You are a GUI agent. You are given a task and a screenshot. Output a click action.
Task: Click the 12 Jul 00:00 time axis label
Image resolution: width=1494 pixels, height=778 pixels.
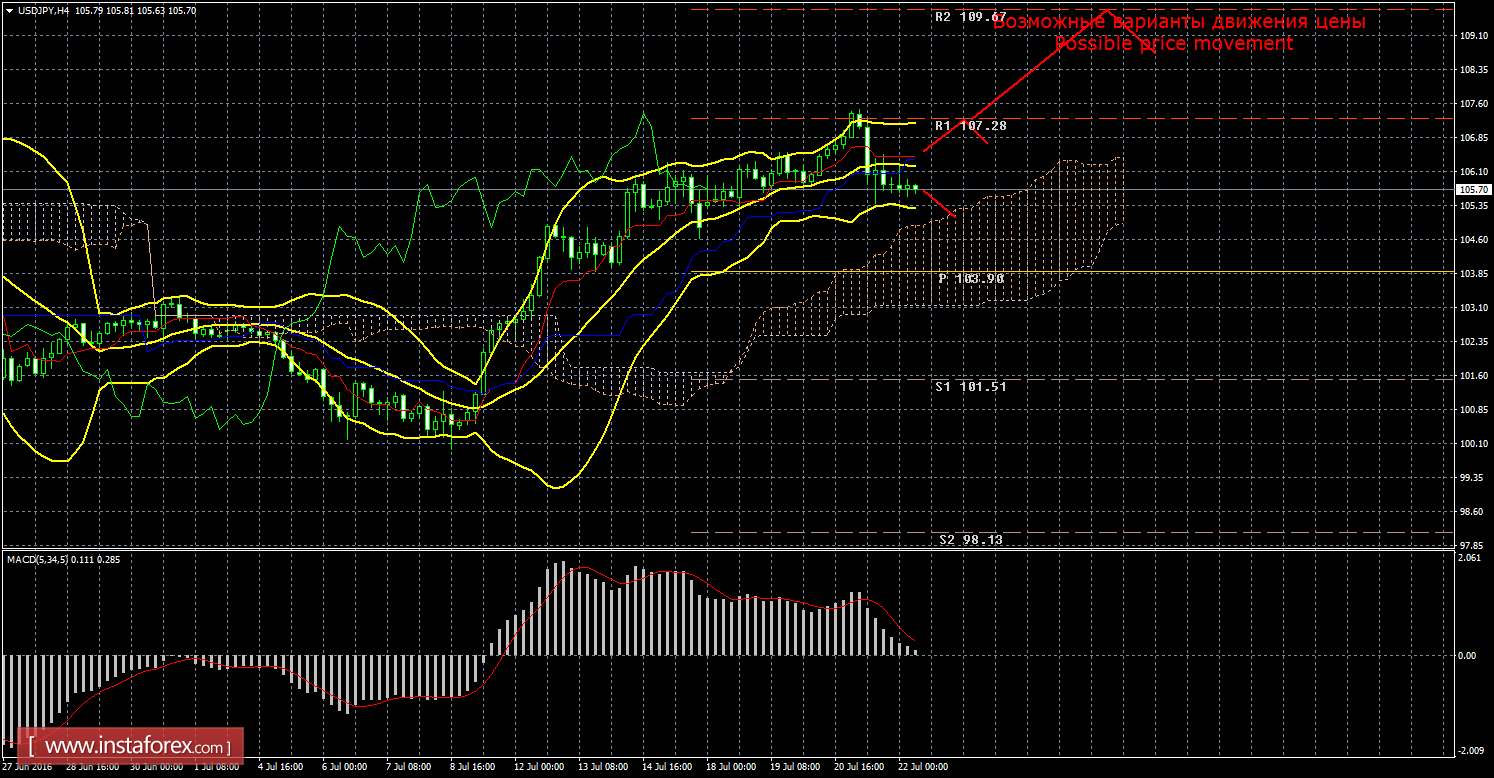point(539,767)
